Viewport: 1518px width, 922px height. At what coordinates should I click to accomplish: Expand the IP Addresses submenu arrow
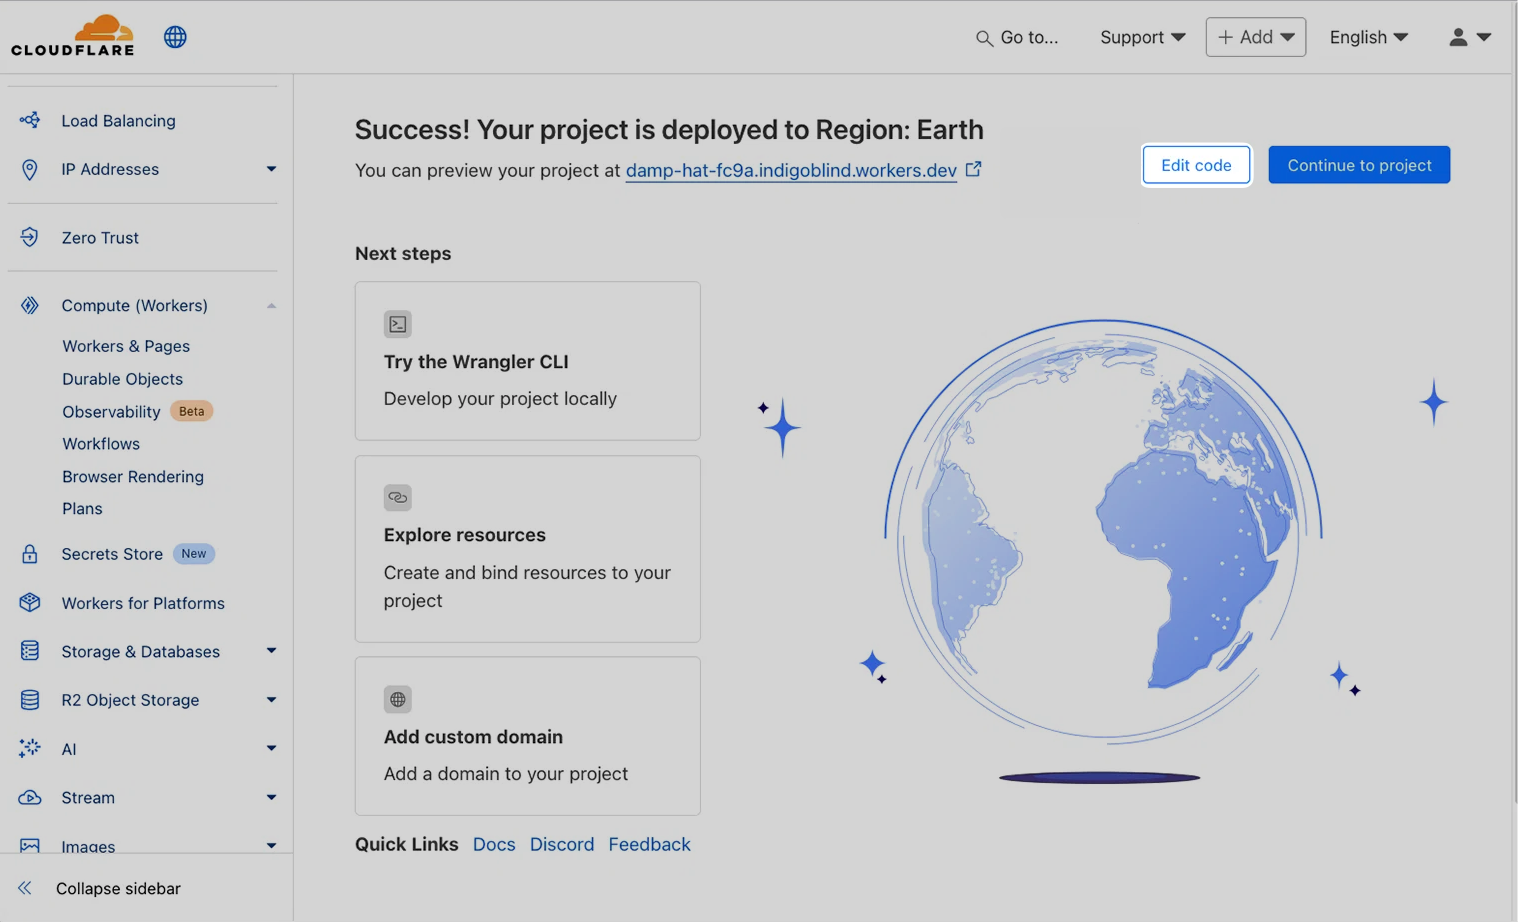(271, 169)
